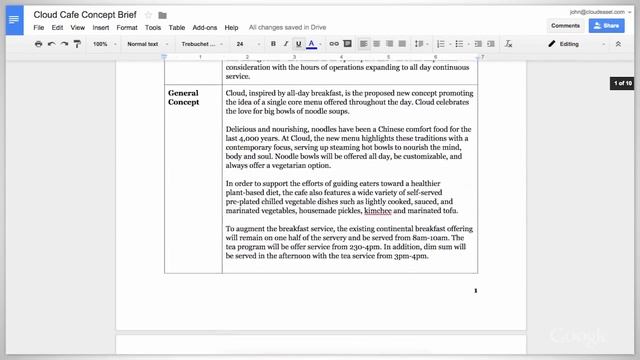Open the Trebuchet font dropdown
This screenshot has width=640, height=360.
pyautogui.click(x=202, y=44)
